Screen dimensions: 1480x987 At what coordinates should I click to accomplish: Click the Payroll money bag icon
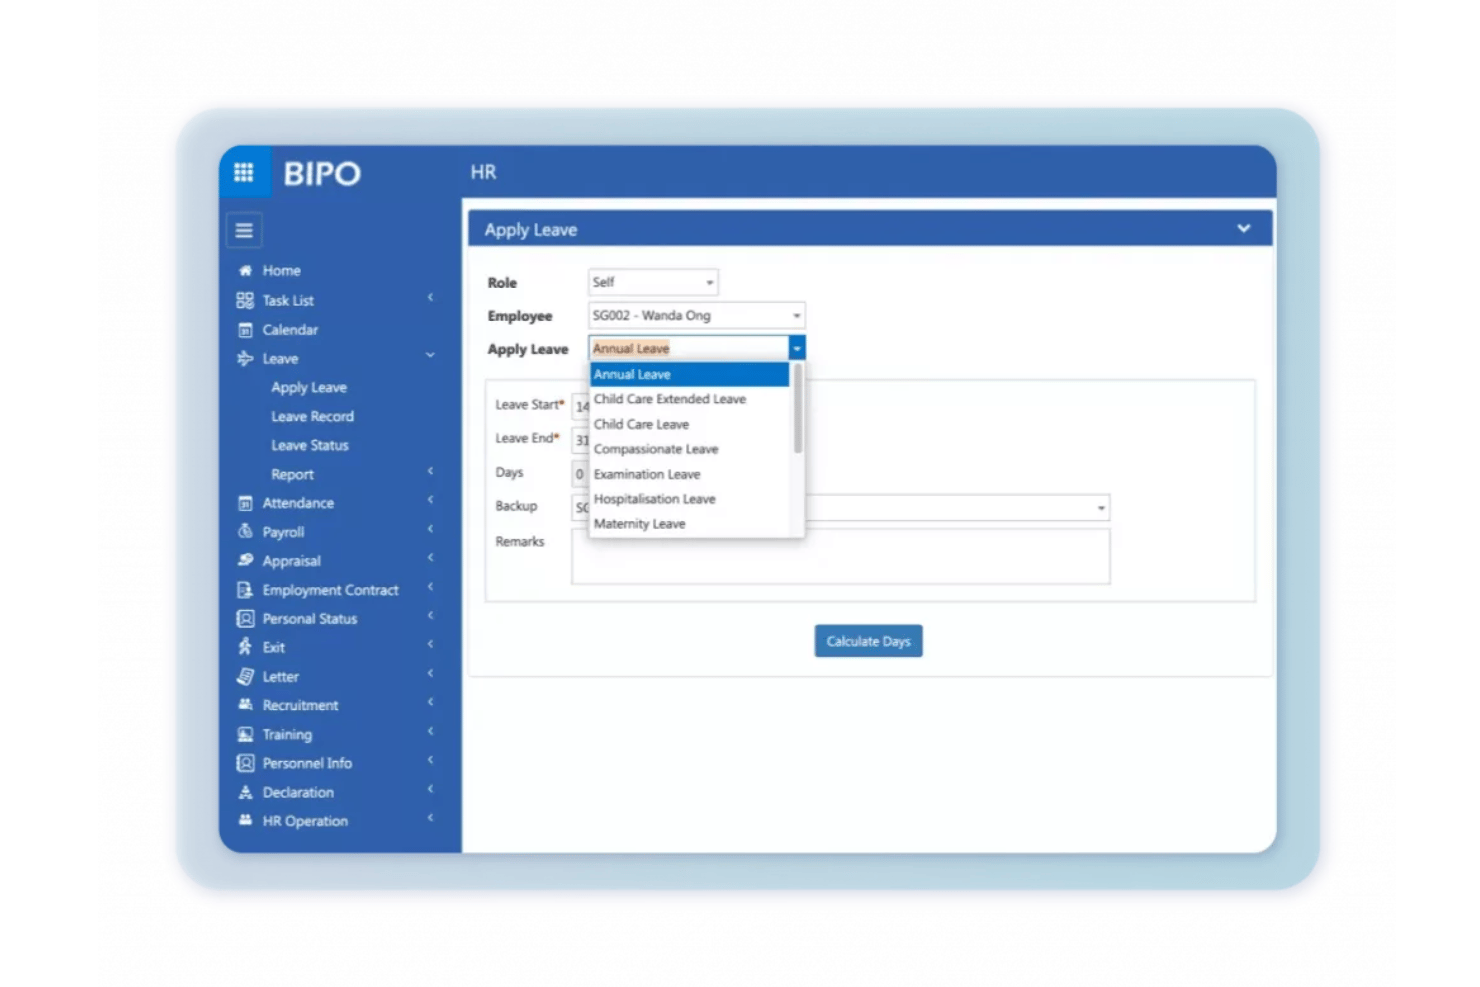245,531
